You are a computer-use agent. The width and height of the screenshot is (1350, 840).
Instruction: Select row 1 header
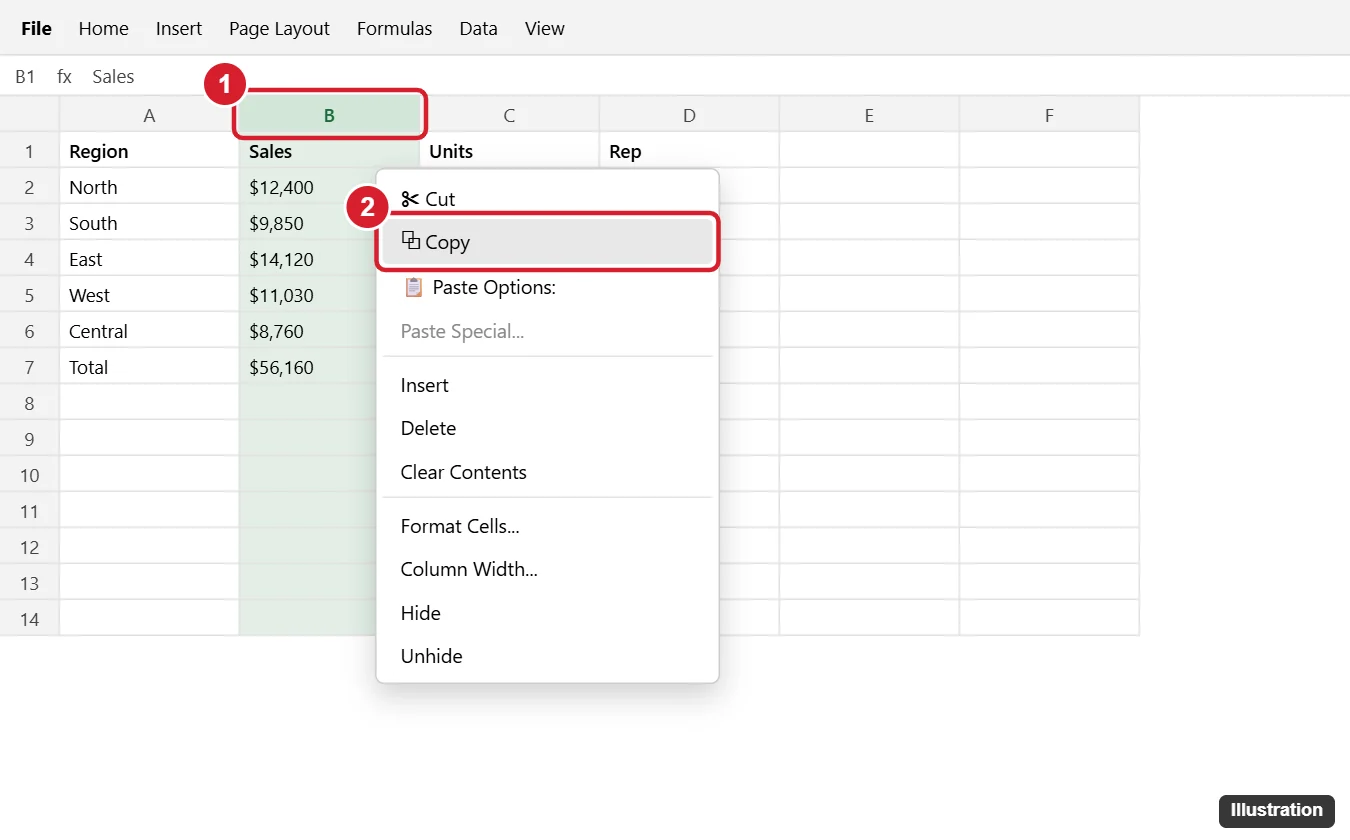(x=29, y=151)
